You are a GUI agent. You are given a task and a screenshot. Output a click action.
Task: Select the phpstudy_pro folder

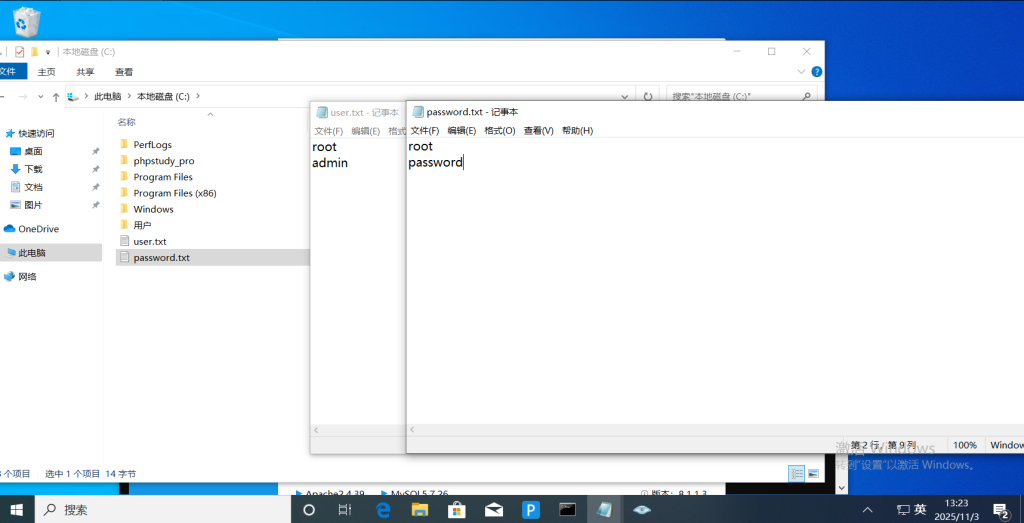(x=163, y=161)
